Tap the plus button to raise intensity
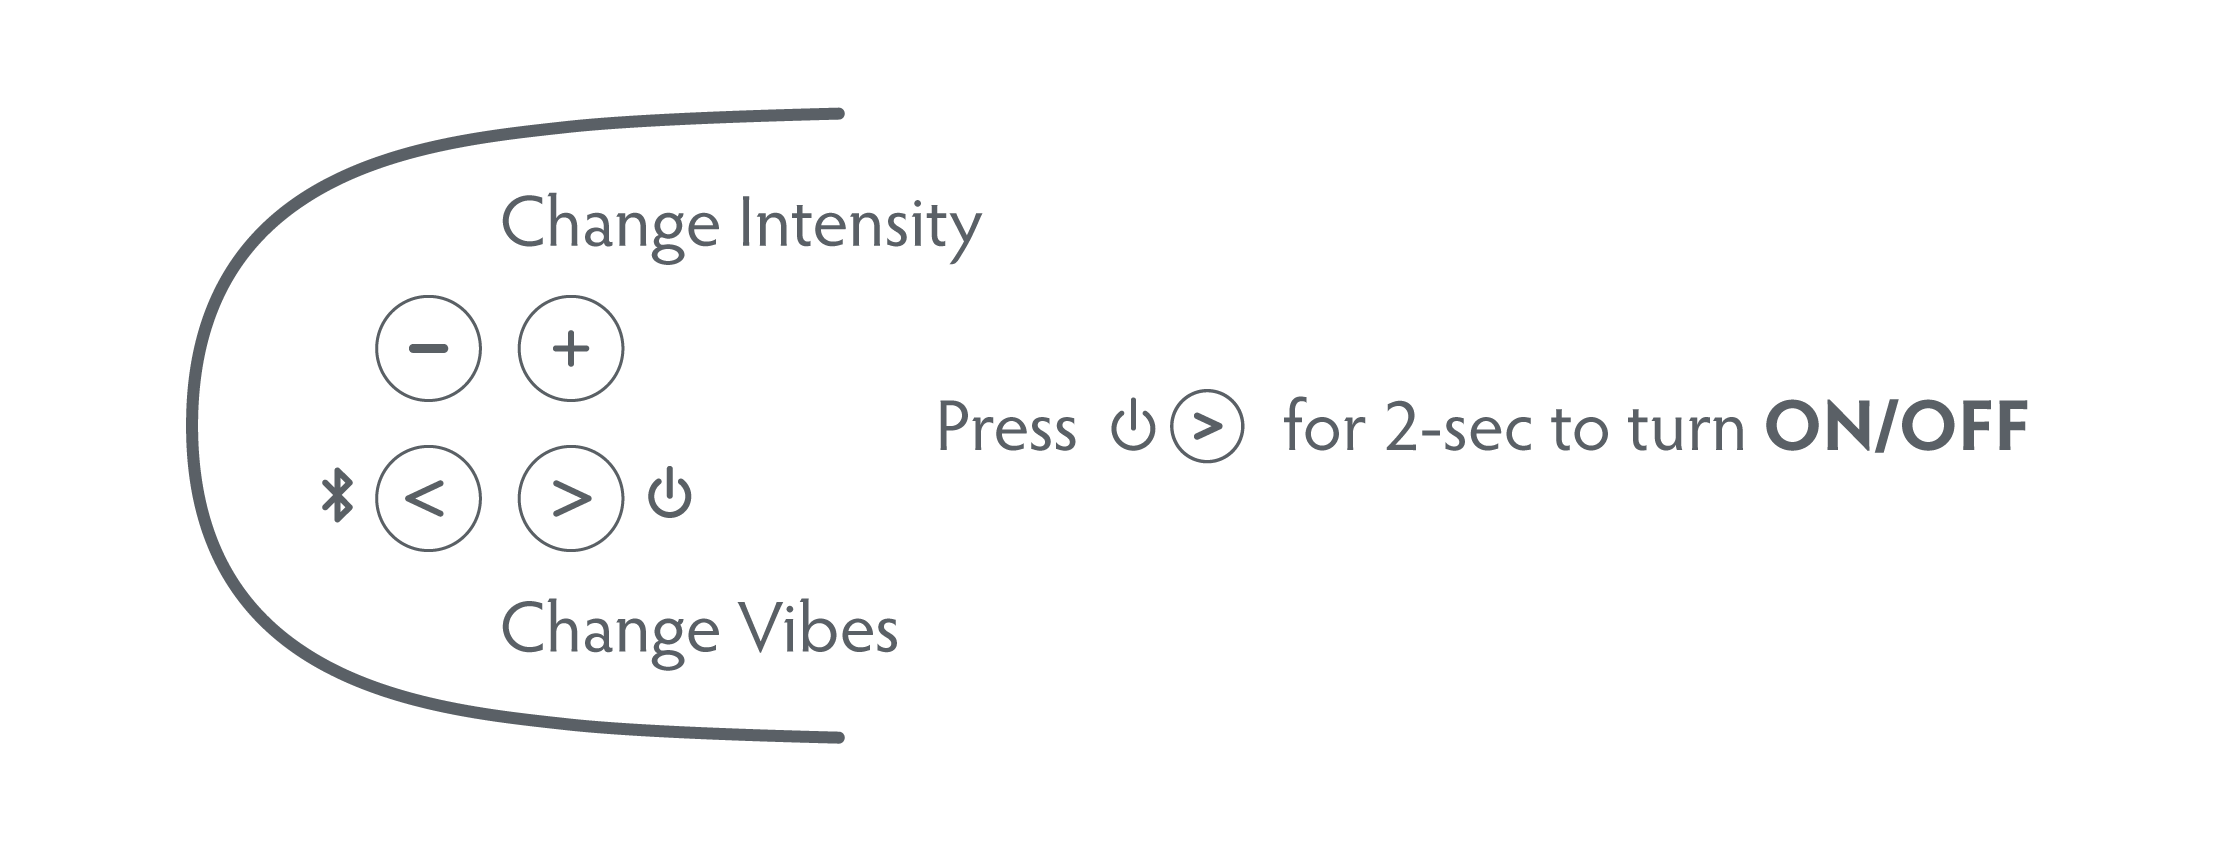This screenshot has height=852, width=2222. point(571,348)
